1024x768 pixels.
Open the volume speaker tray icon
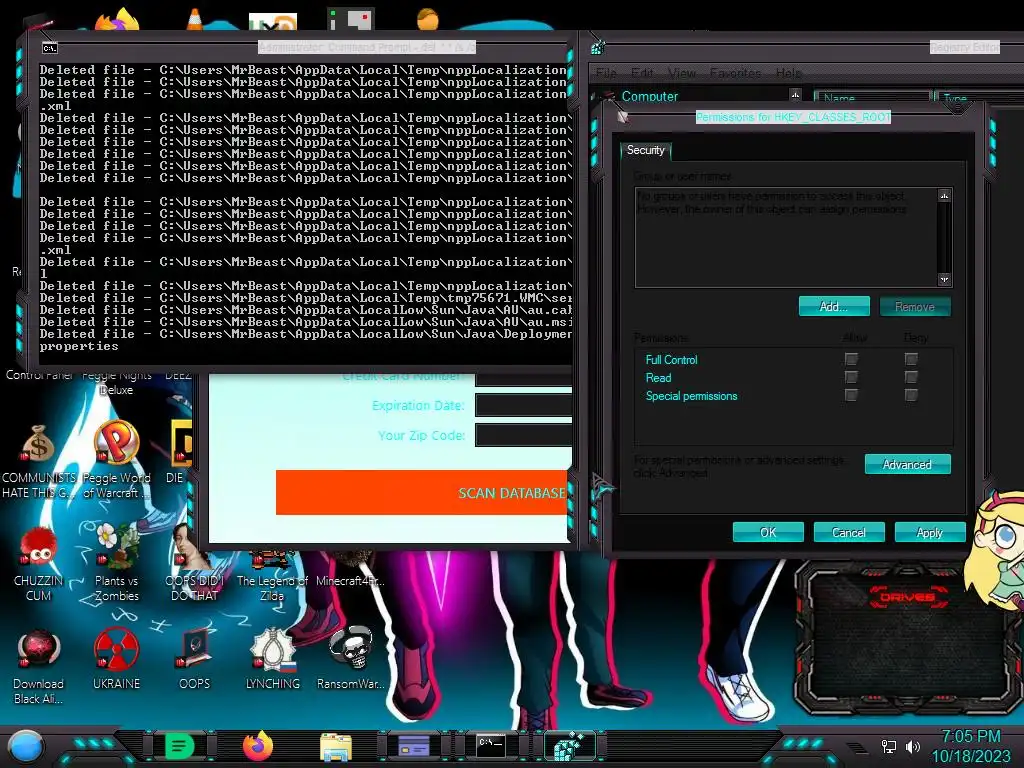[x=913, y=746]
